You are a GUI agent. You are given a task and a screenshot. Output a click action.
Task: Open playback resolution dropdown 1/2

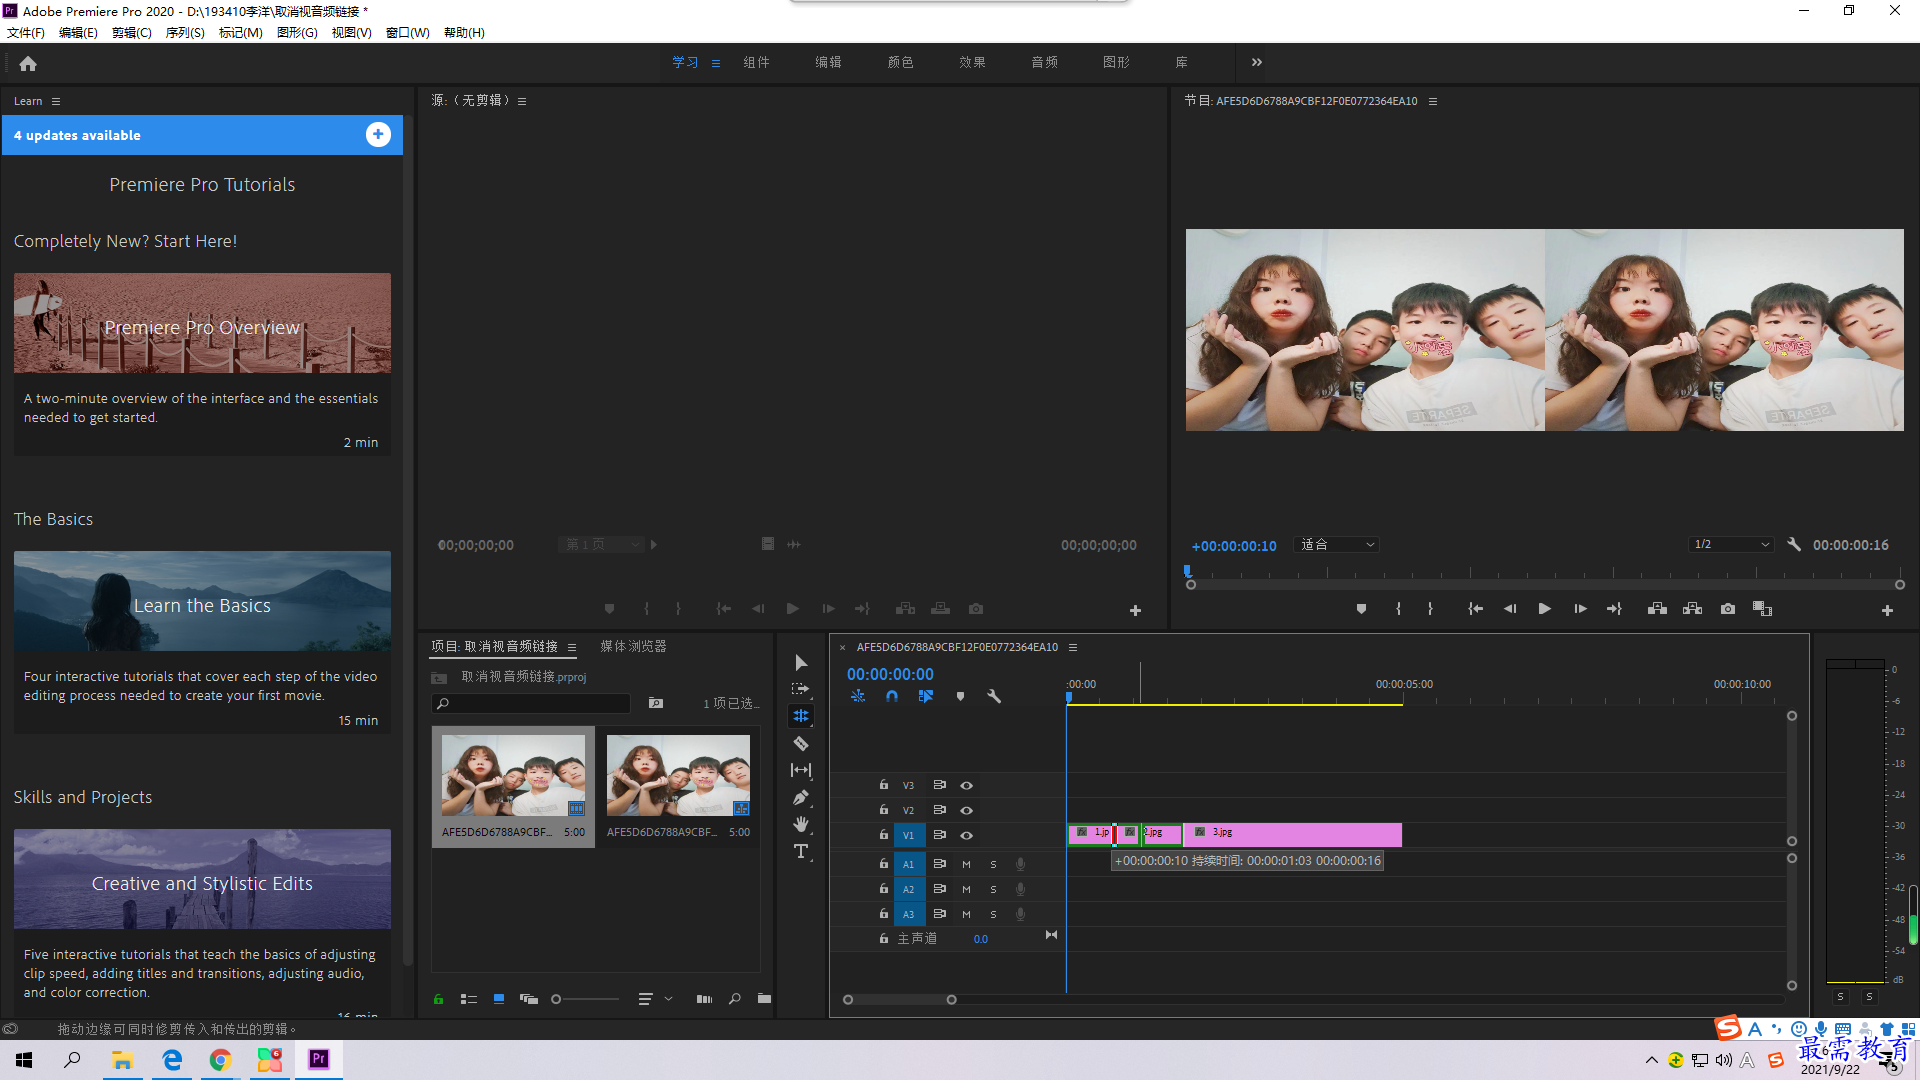click(1731, 545)
